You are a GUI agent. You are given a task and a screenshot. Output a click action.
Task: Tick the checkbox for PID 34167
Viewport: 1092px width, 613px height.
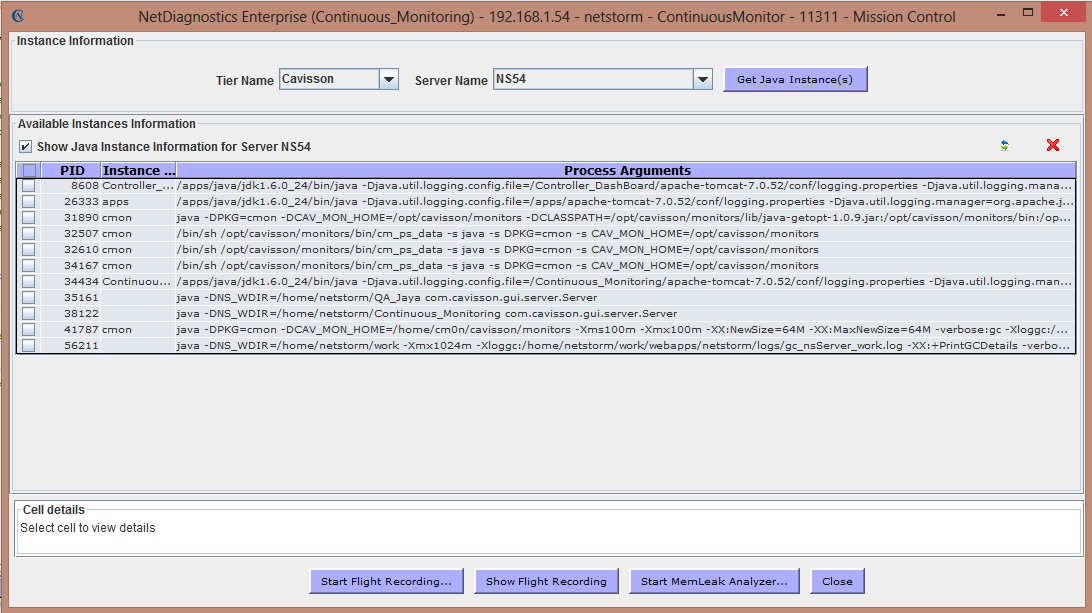29,266
